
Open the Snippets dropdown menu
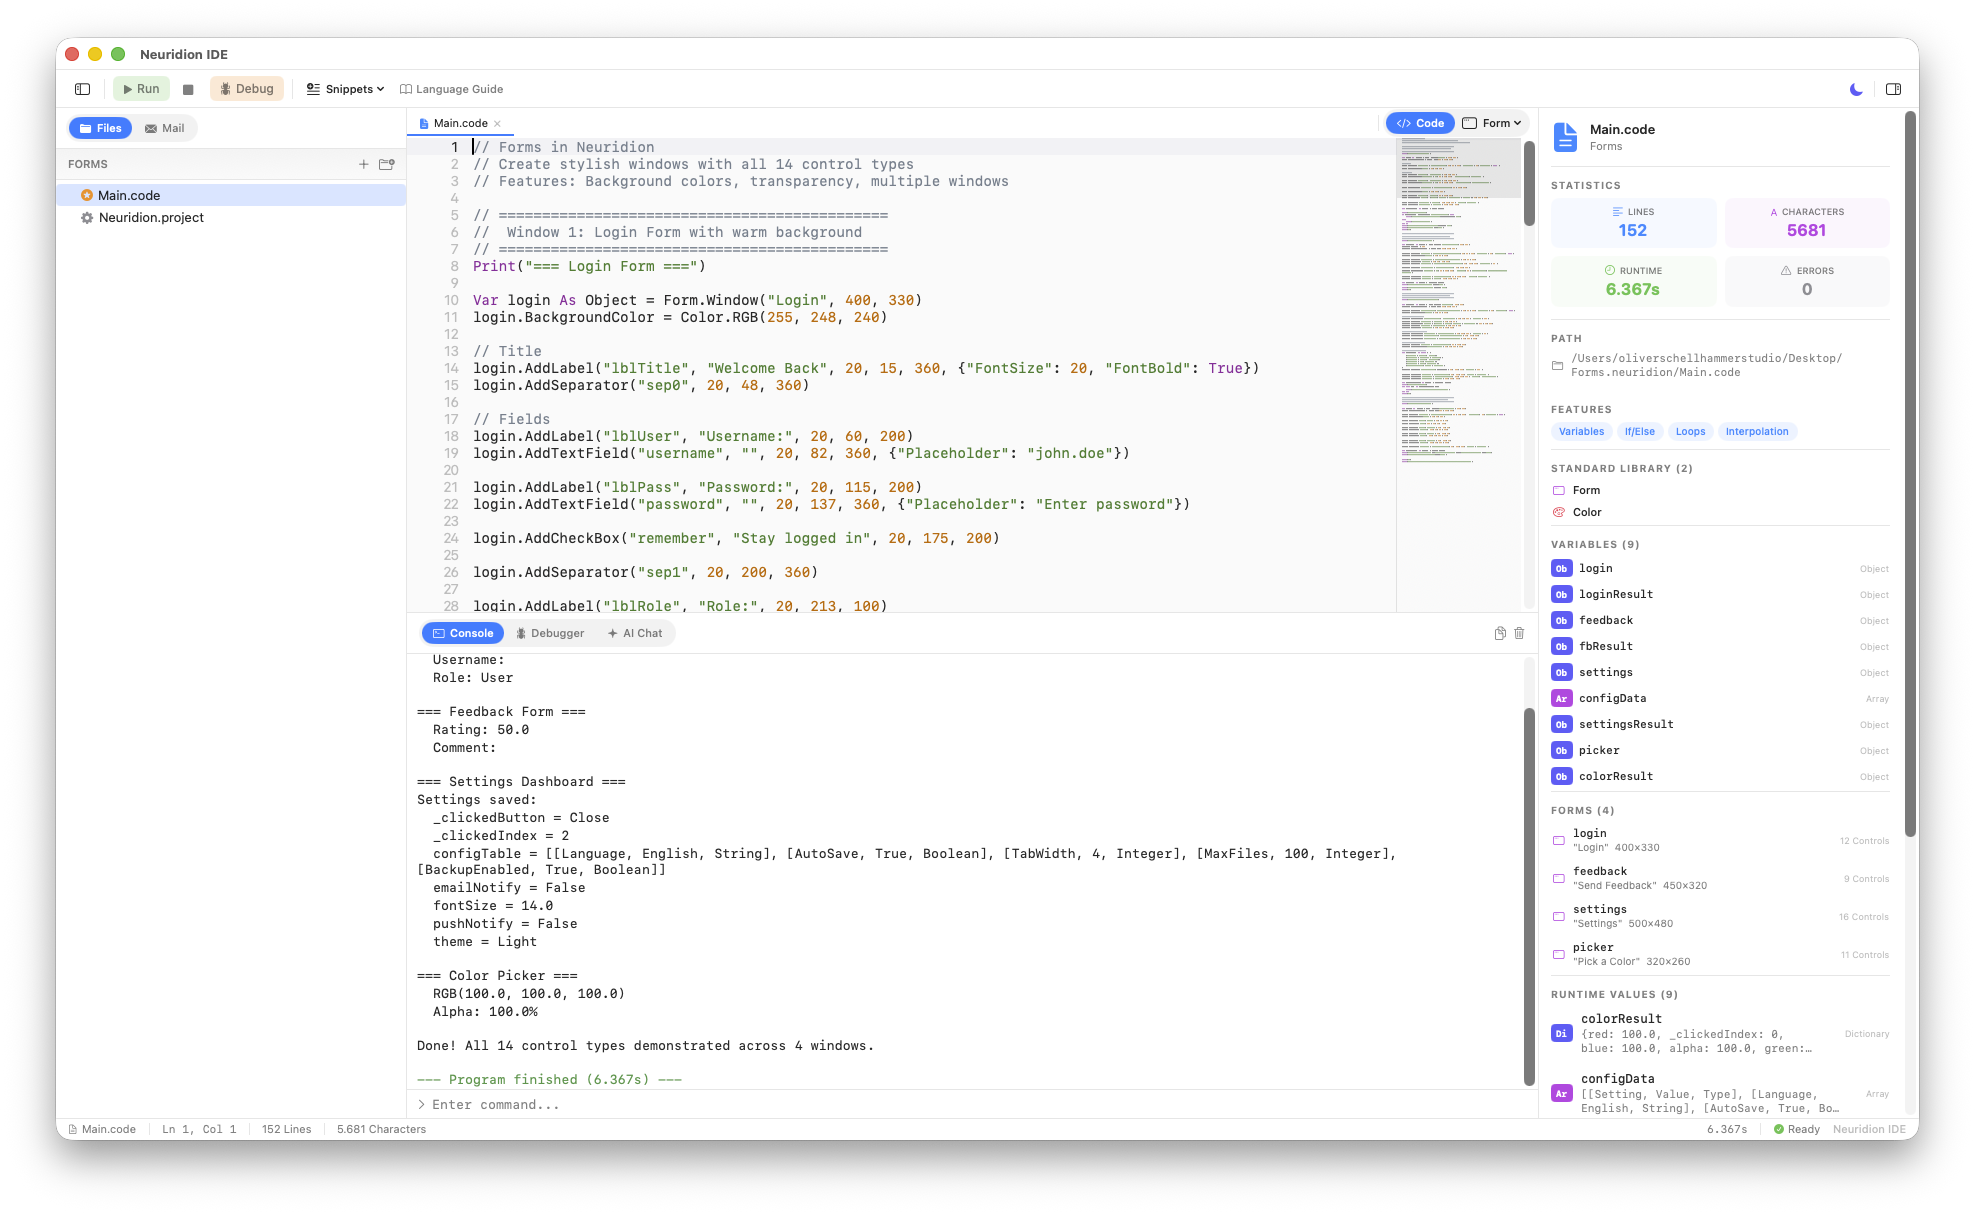pos(346,89)
